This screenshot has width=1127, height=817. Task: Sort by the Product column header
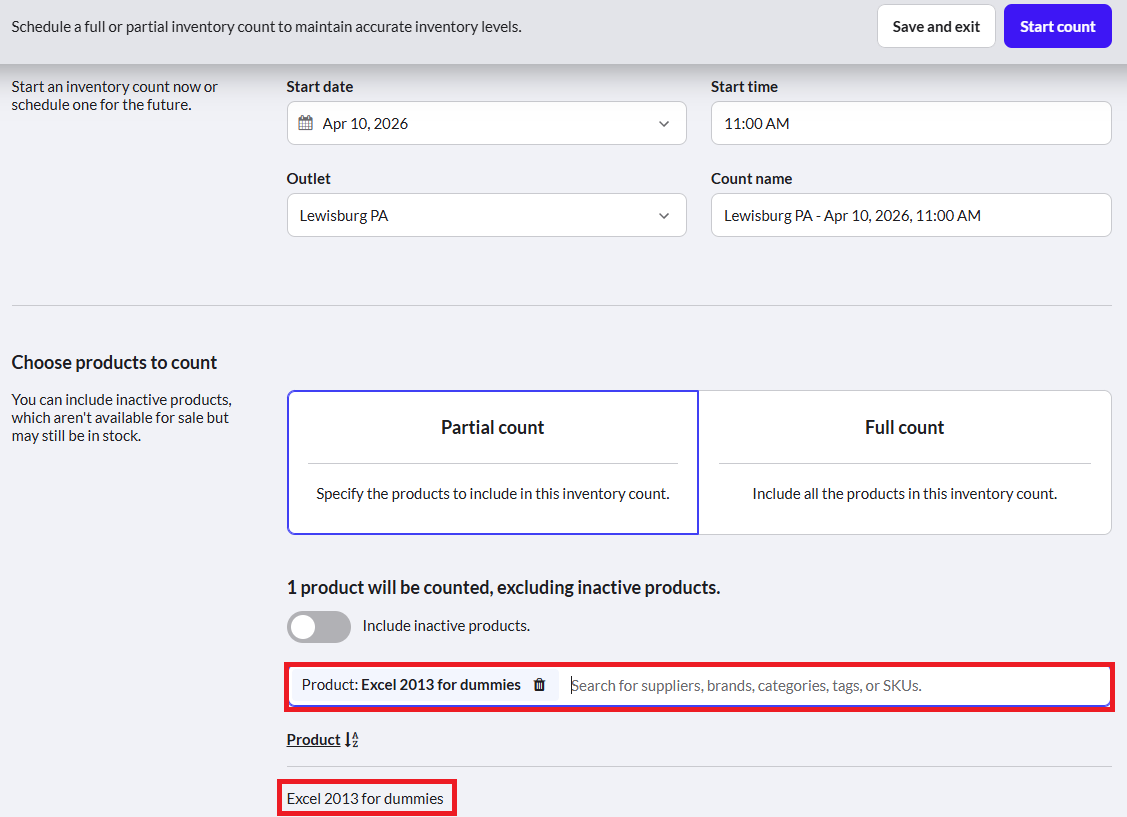click(x=313, y=739)
